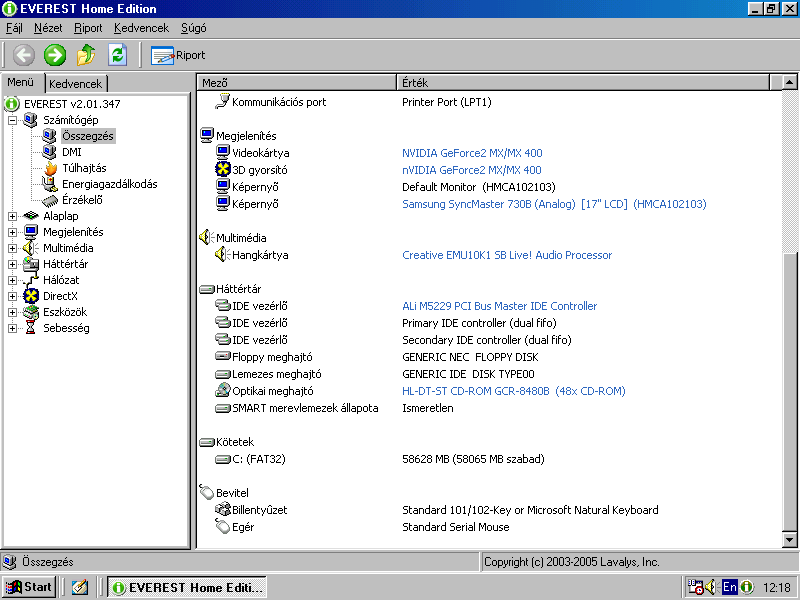The height and width of the screenshot is (600, 800).
Task: Click the Refresh toolbar icon
Action: click(x=117, y=55)
